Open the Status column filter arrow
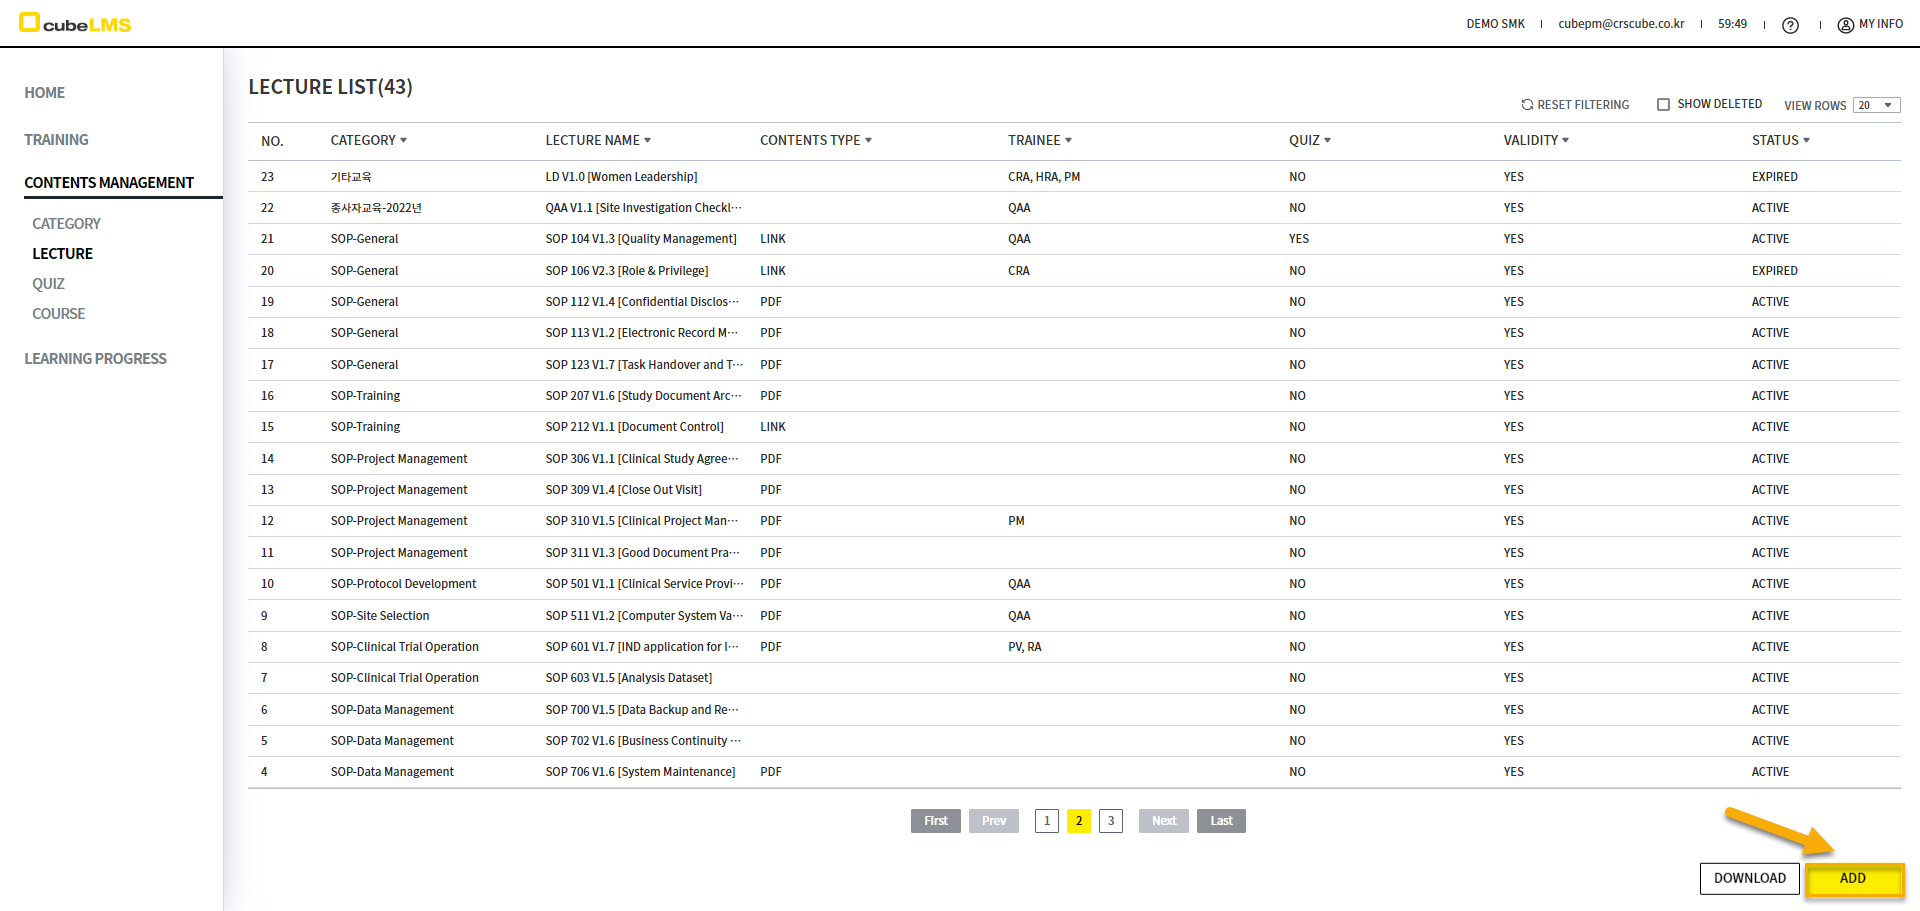1920x911 pixels. tap(1806, 141)
